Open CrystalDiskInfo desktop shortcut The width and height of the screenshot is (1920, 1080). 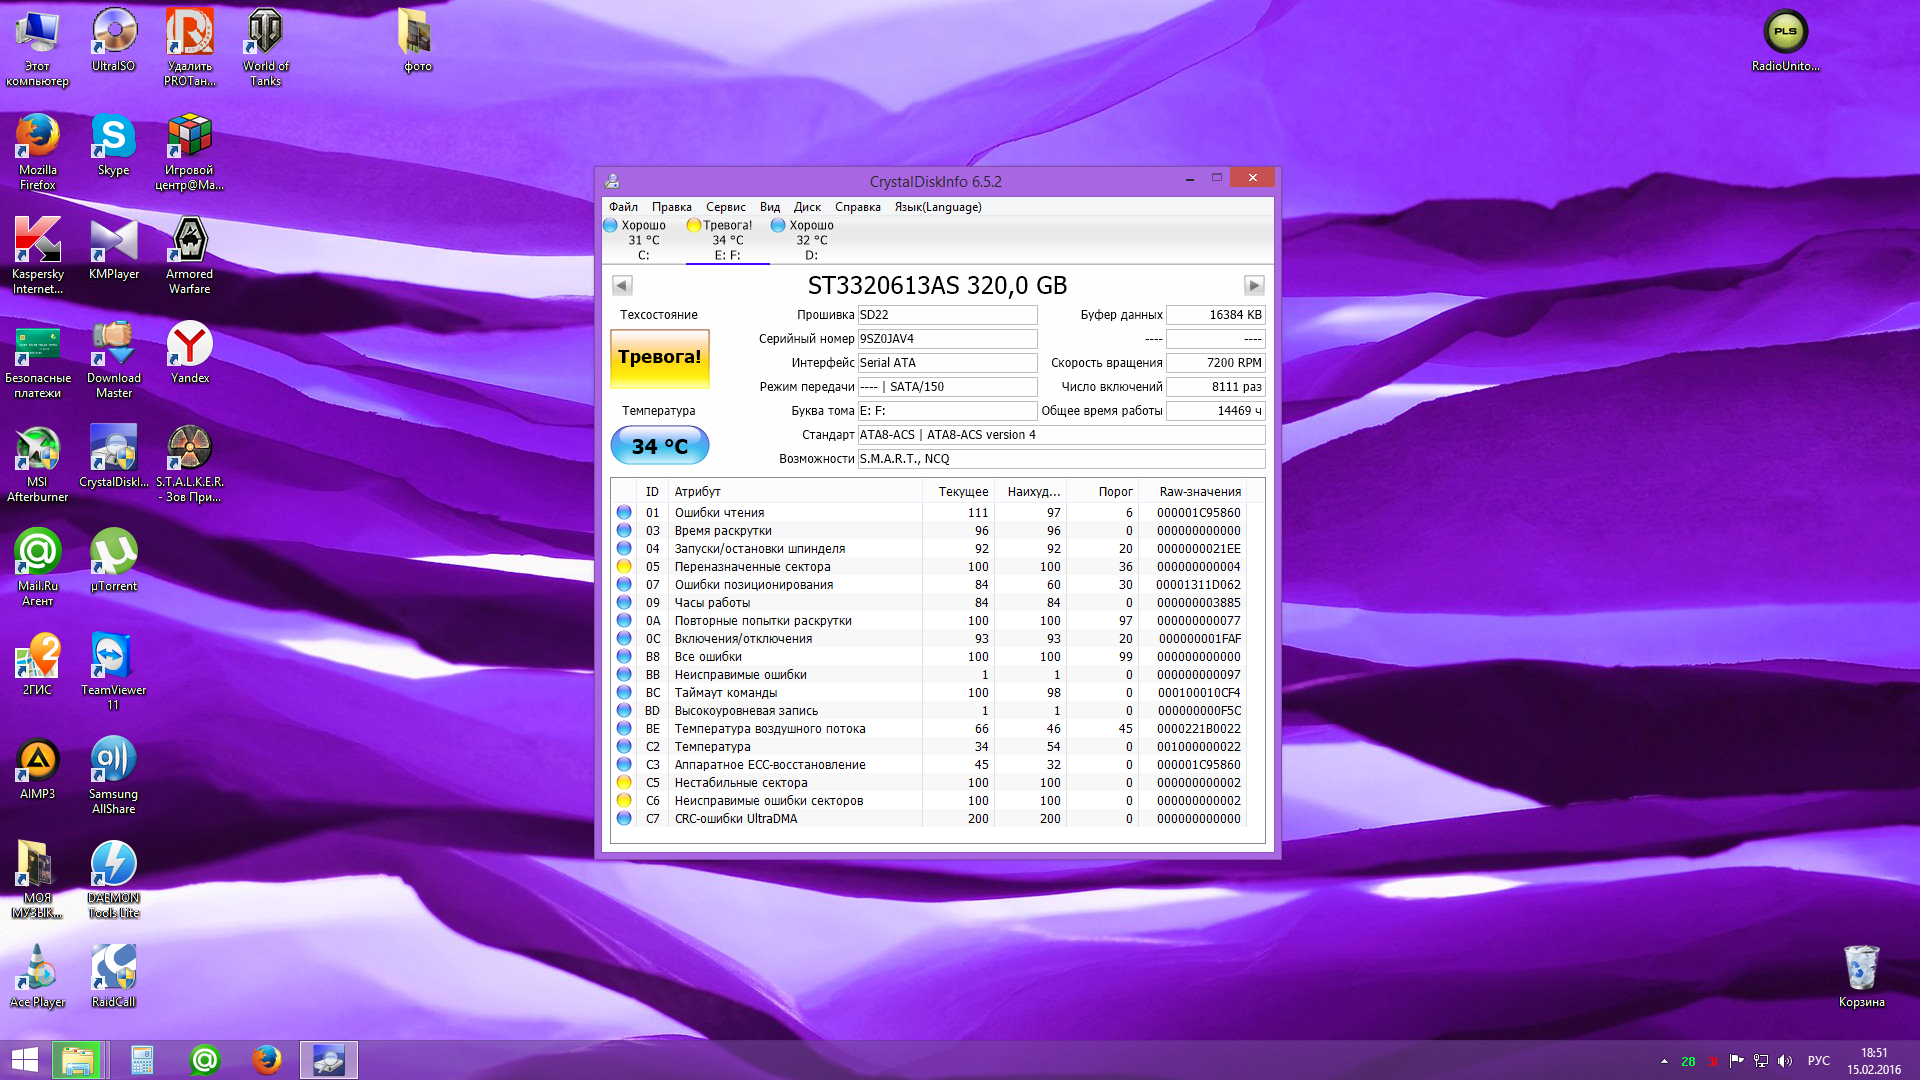click(114, 458)
